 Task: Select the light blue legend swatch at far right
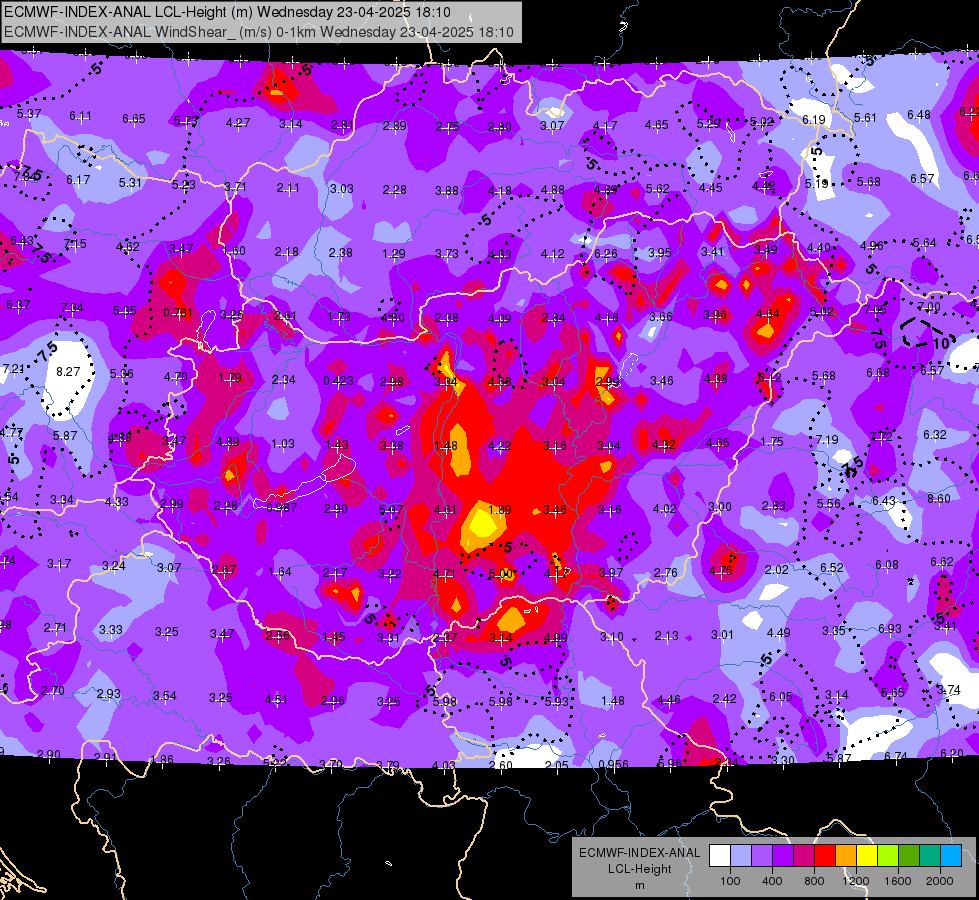click(x=951, y=856)
